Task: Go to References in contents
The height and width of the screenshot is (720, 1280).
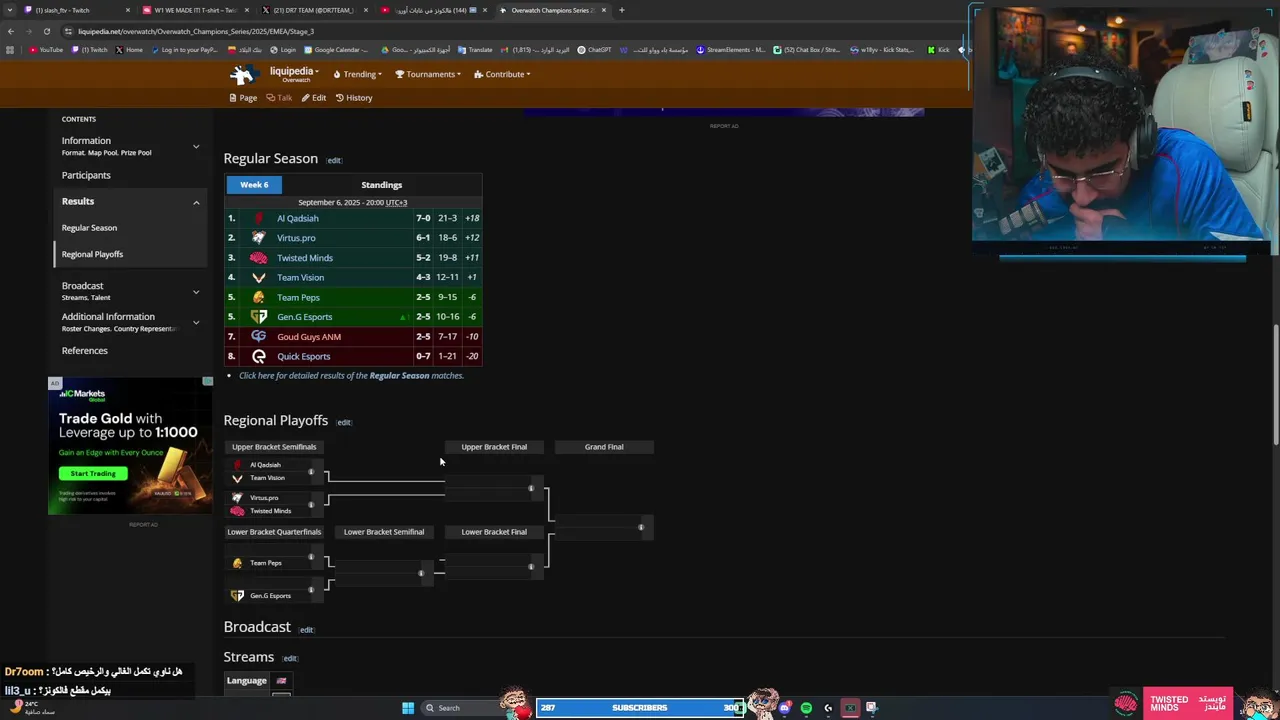Action: pos(84,351)
